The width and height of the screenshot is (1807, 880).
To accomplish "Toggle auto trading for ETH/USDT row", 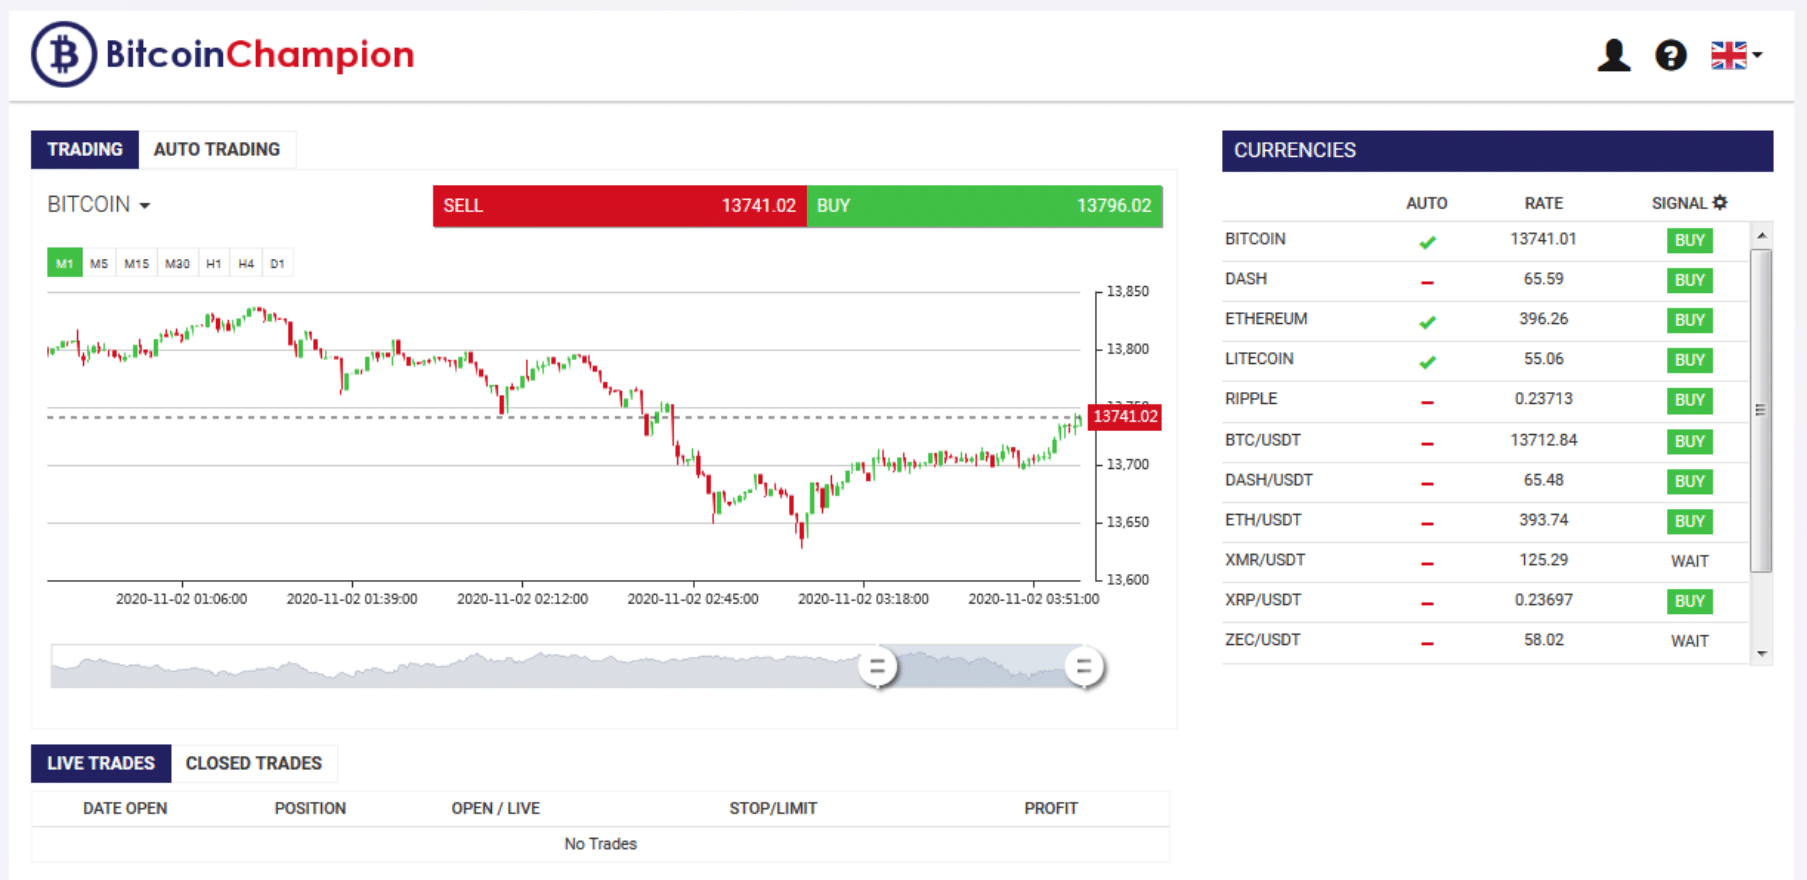I will pos(1427,523).
